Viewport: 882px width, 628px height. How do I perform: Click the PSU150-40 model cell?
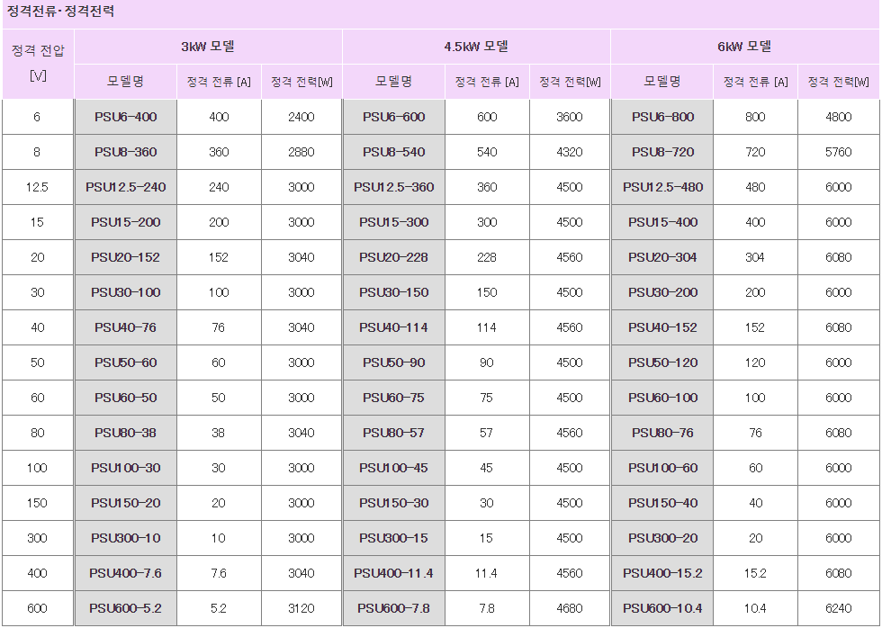663,503
